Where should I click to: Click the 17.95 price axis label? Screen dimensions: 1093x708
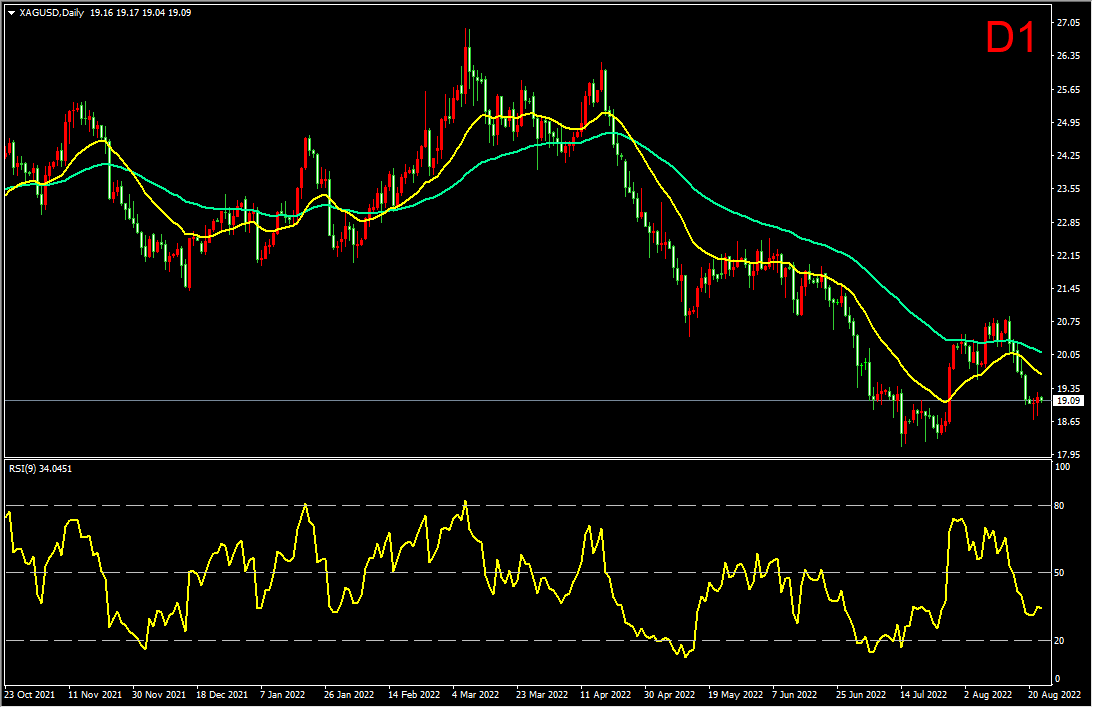click(1068, 454)
